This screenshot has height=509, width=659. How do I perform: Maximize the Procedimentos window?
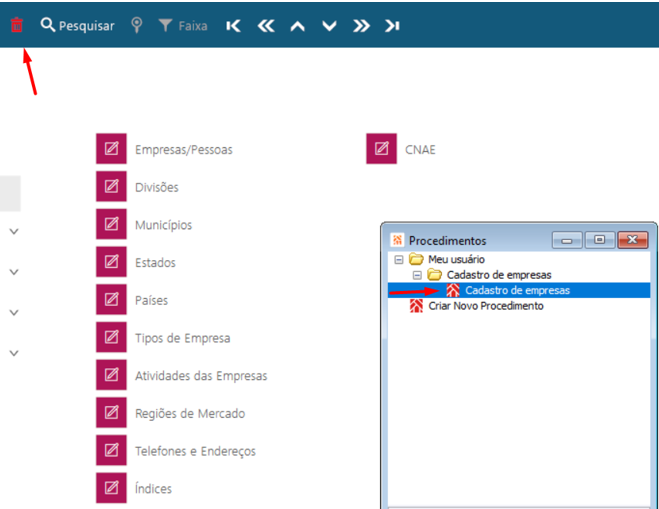tap(600, 240)
